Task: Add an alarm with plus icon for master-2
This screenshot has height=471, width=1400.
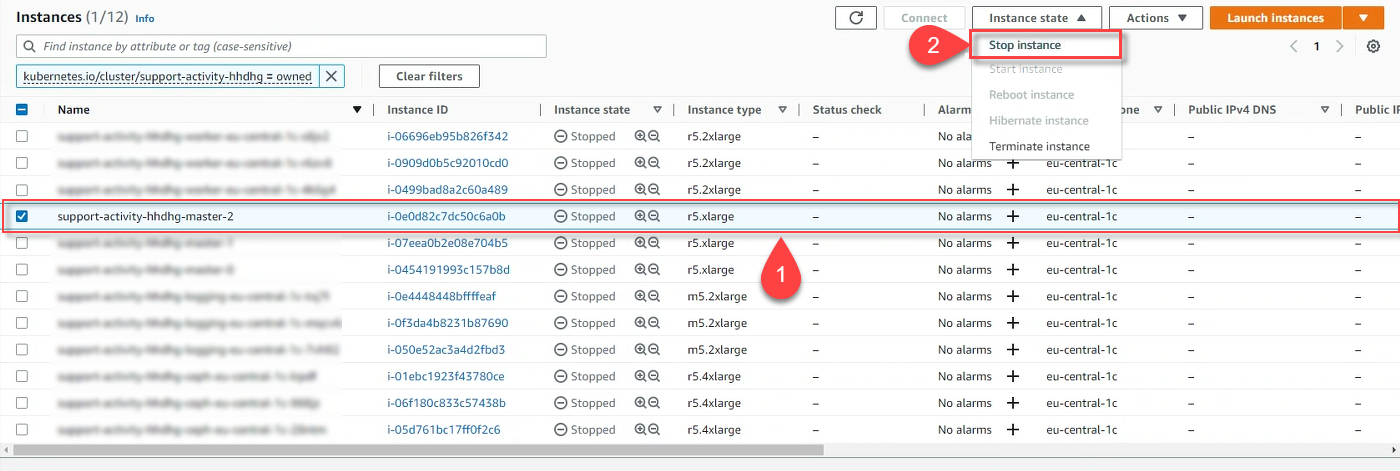Action: (1012, 216)
